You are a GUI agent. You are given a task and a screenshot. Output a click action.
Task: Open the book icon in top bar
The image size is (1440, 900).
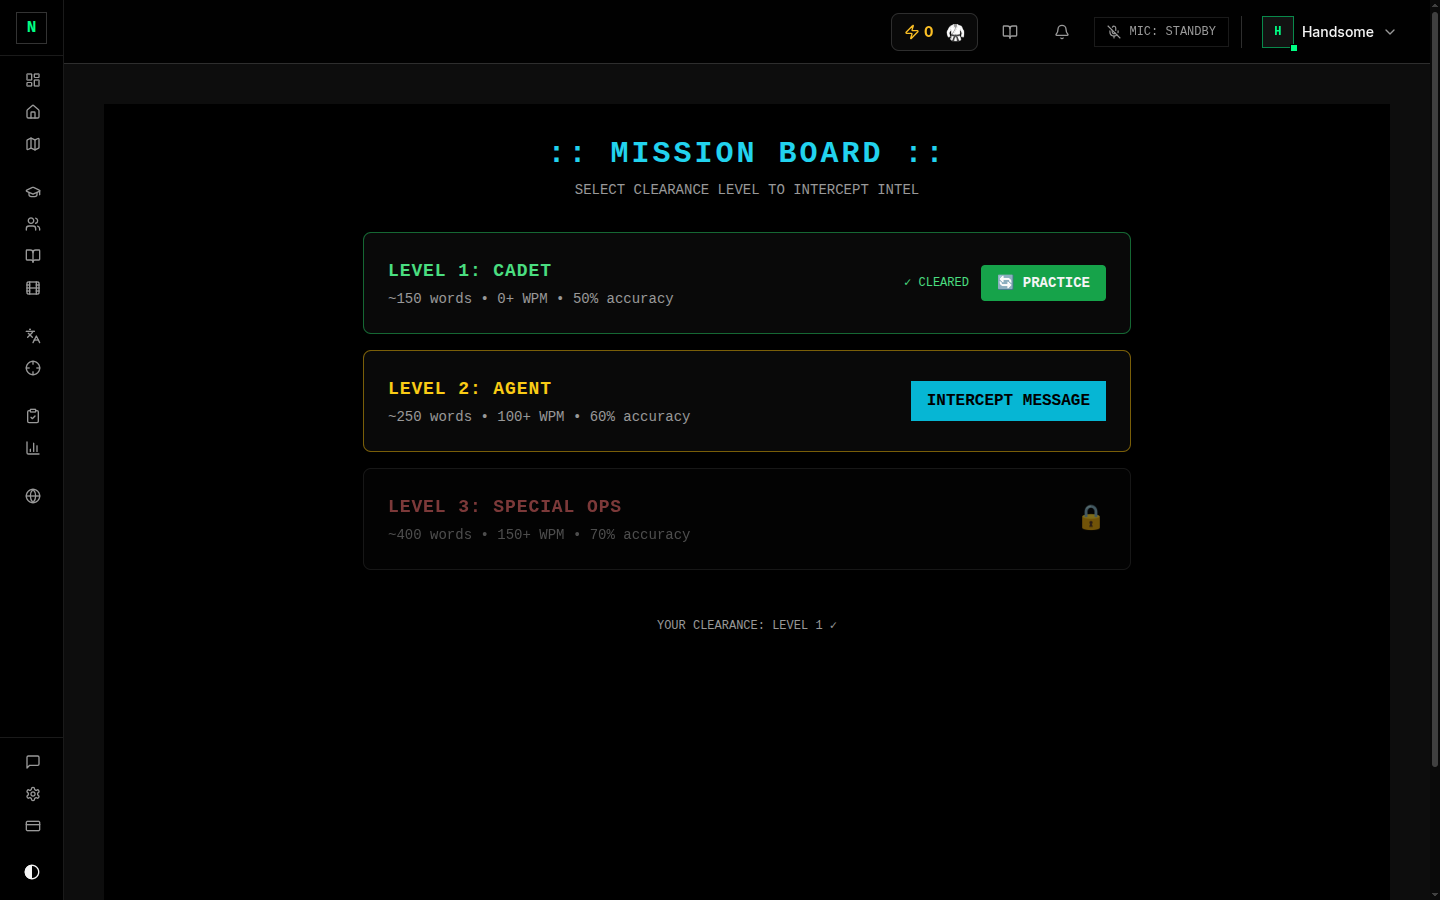1010,32
